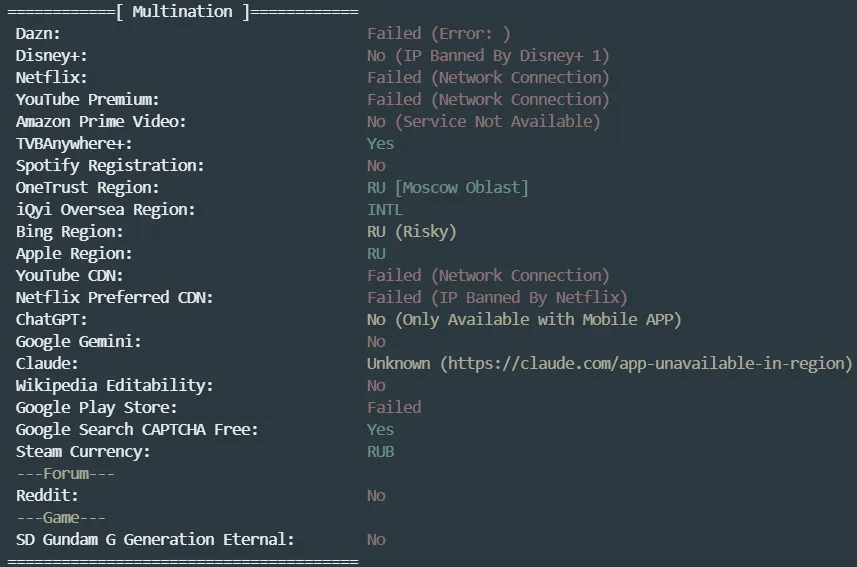Select the Disney+ IP Banned result text
Screen dimensions: 857x567
tap(487, 56)
